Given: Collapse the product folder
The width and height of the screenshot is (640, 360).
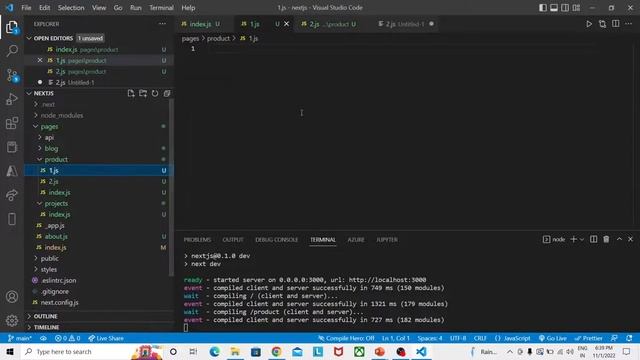Looking at the screenshot, I should 56,160.
